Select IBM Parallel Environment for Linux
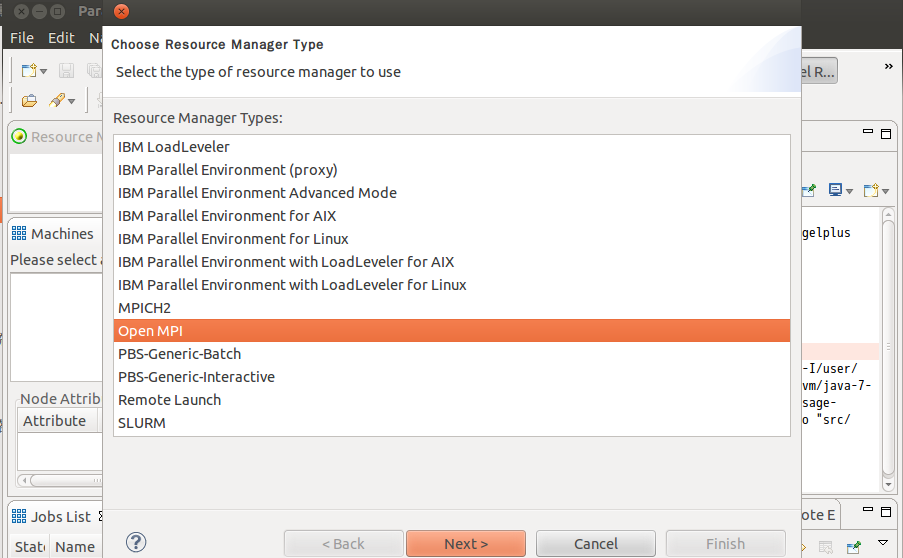903x558 pixels. [452, 239]
